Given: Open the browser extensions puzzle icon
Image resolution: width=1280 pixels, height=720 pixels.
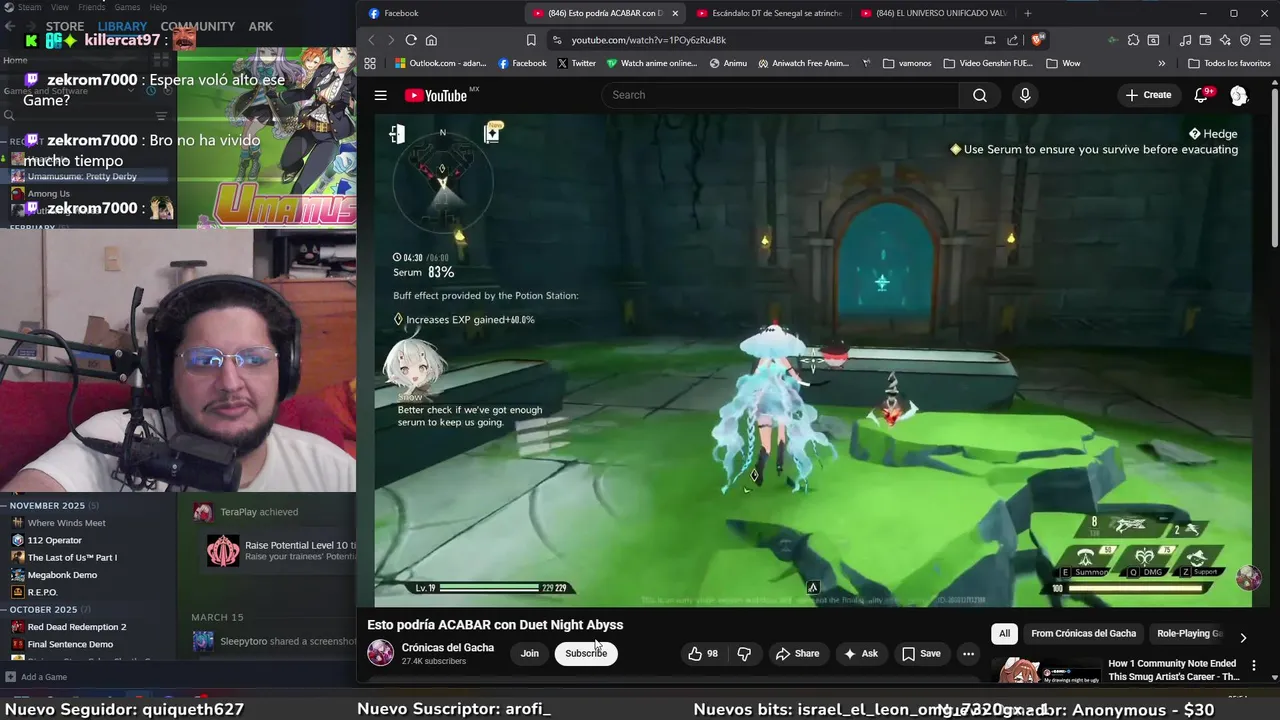Looking at the screenshot, I should coord(1133,40).
